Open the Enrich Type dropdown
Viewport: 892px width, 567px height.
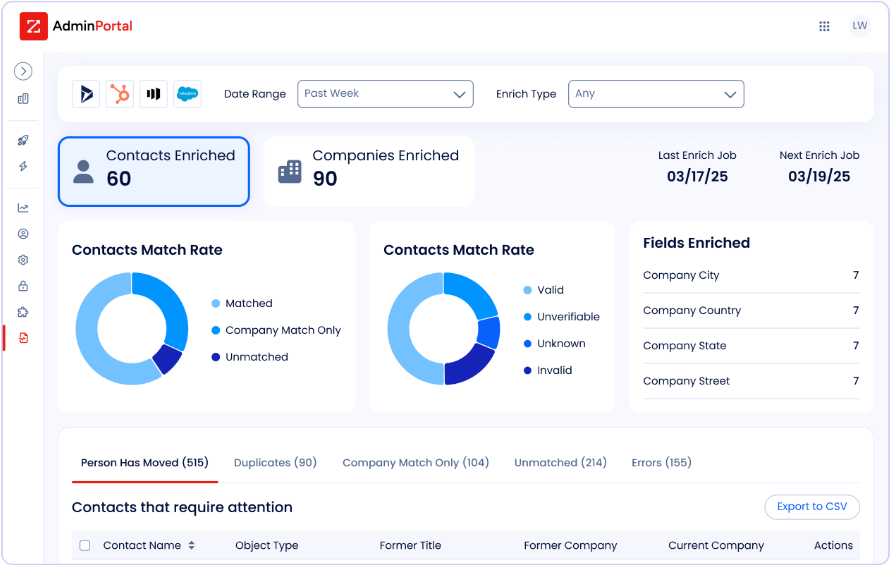click(x=656, y=94)
